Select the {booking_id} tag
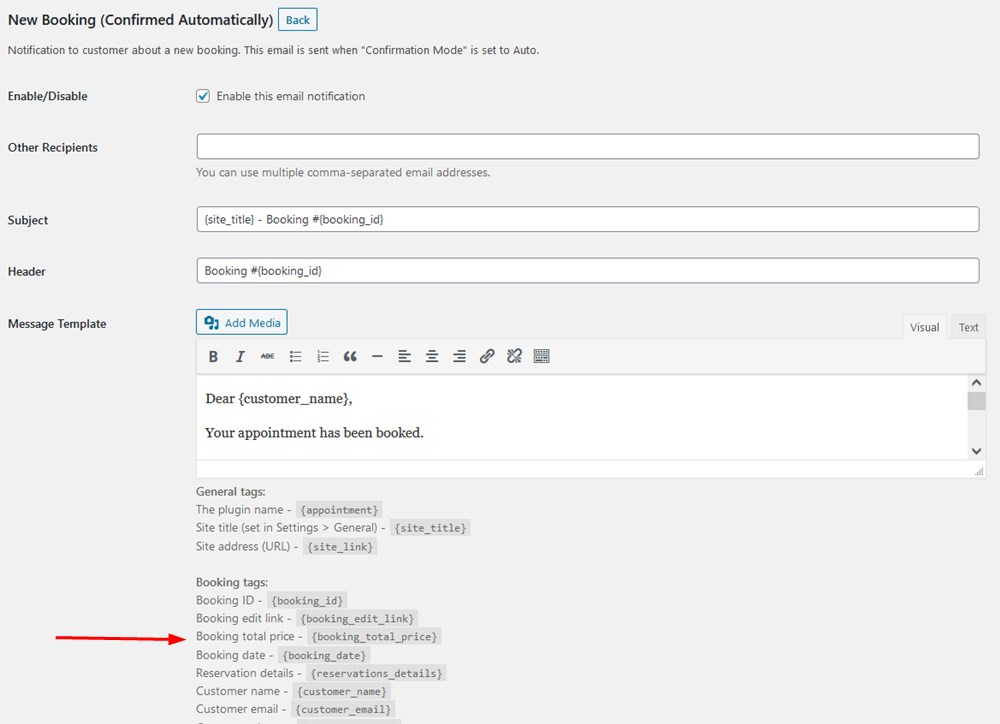The height and width of the screenshot is (724, 1000). tap(307, 600)
